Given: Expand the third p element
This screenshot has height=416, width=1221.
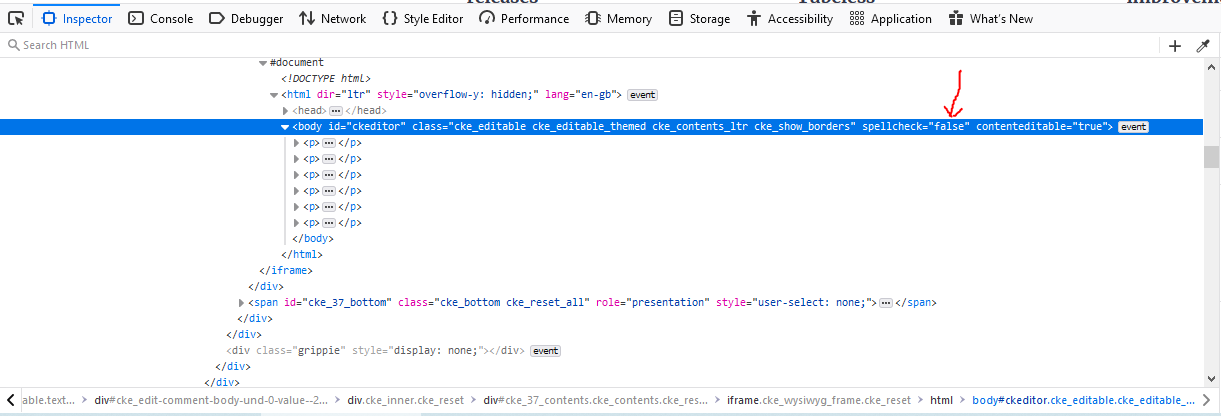Looking at the screenshot, I should (296, 175).
